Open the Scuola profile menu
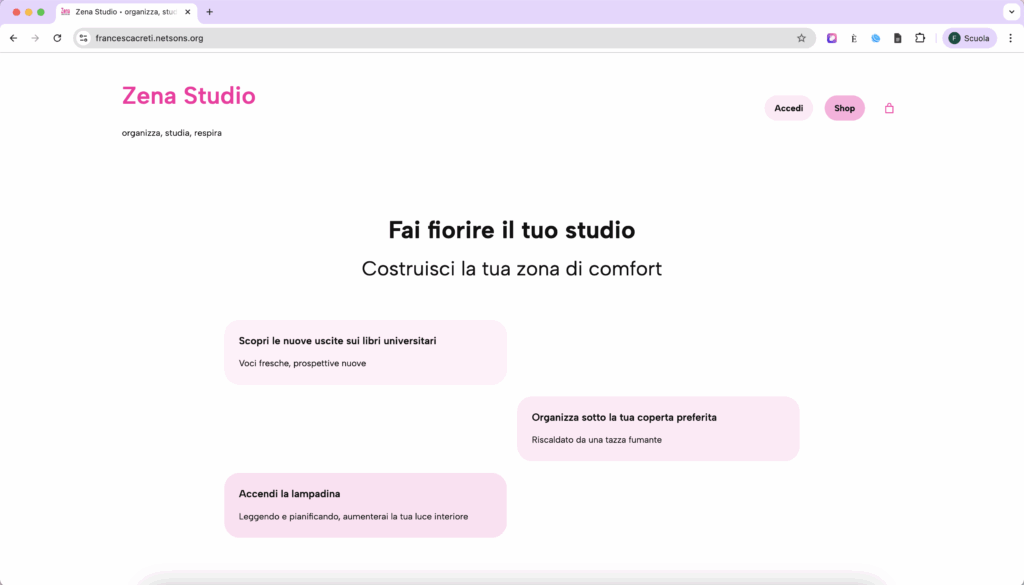The width and height of the screenshot is (1024, 585). [969, 38]
